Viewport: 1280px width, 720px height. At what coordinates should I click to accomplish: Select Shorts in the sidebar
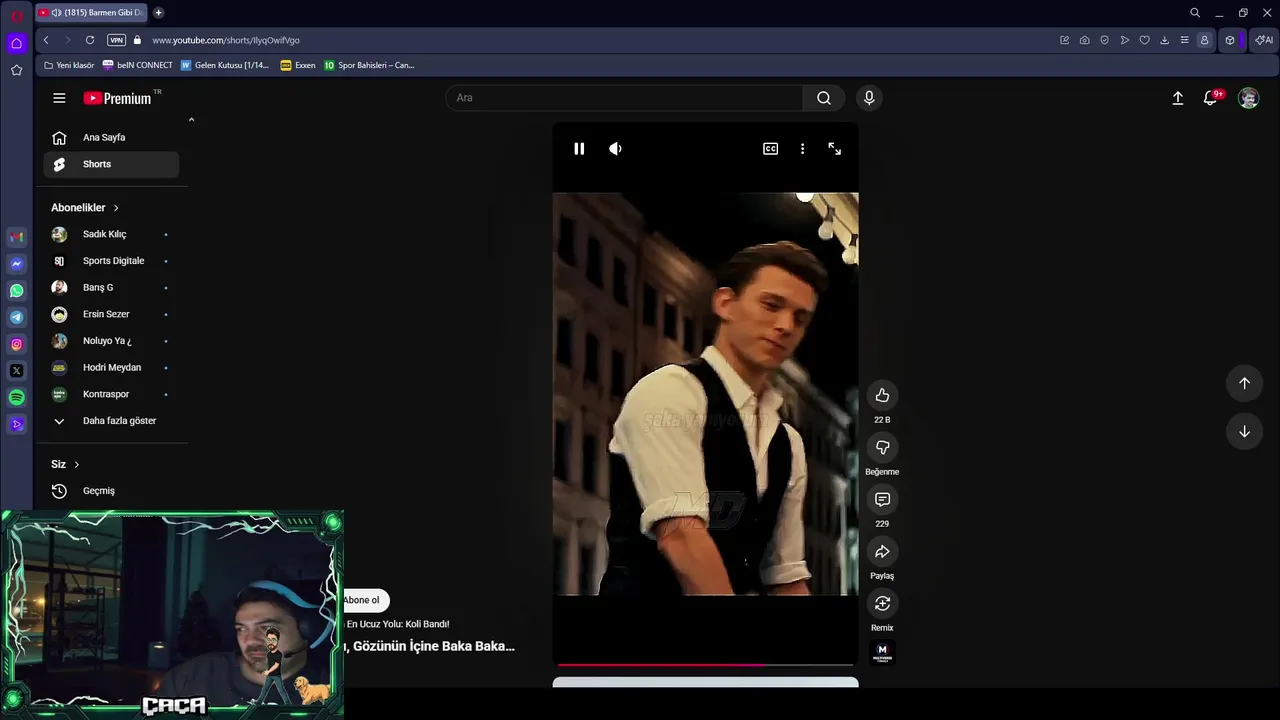click(111, 164)
